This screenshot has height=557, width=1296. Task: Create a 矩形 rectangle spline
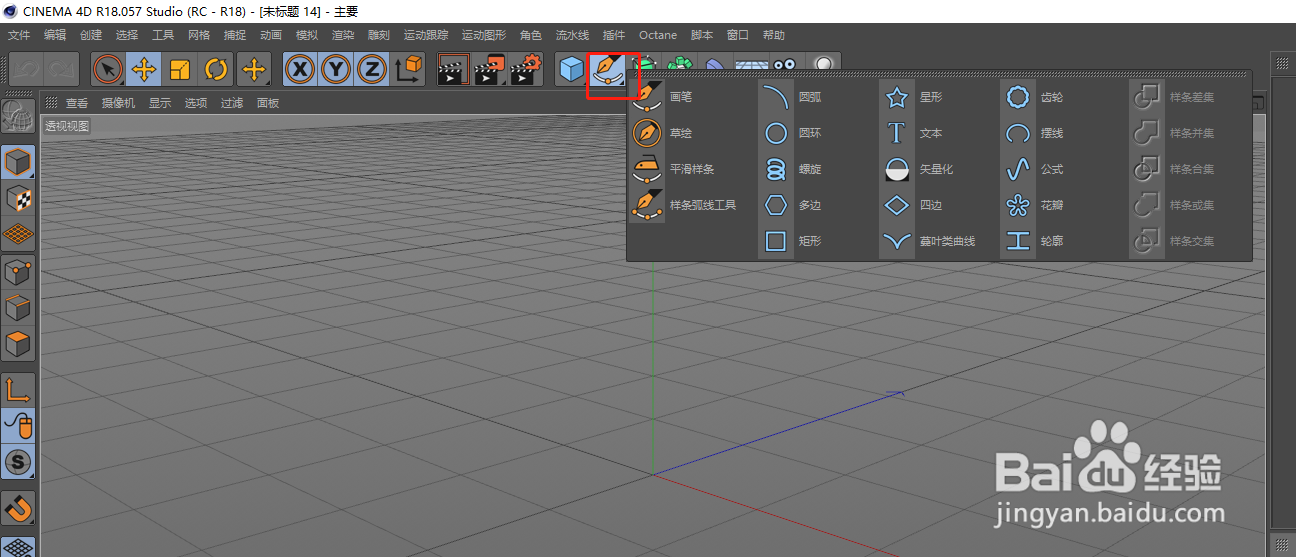(793, 241)
